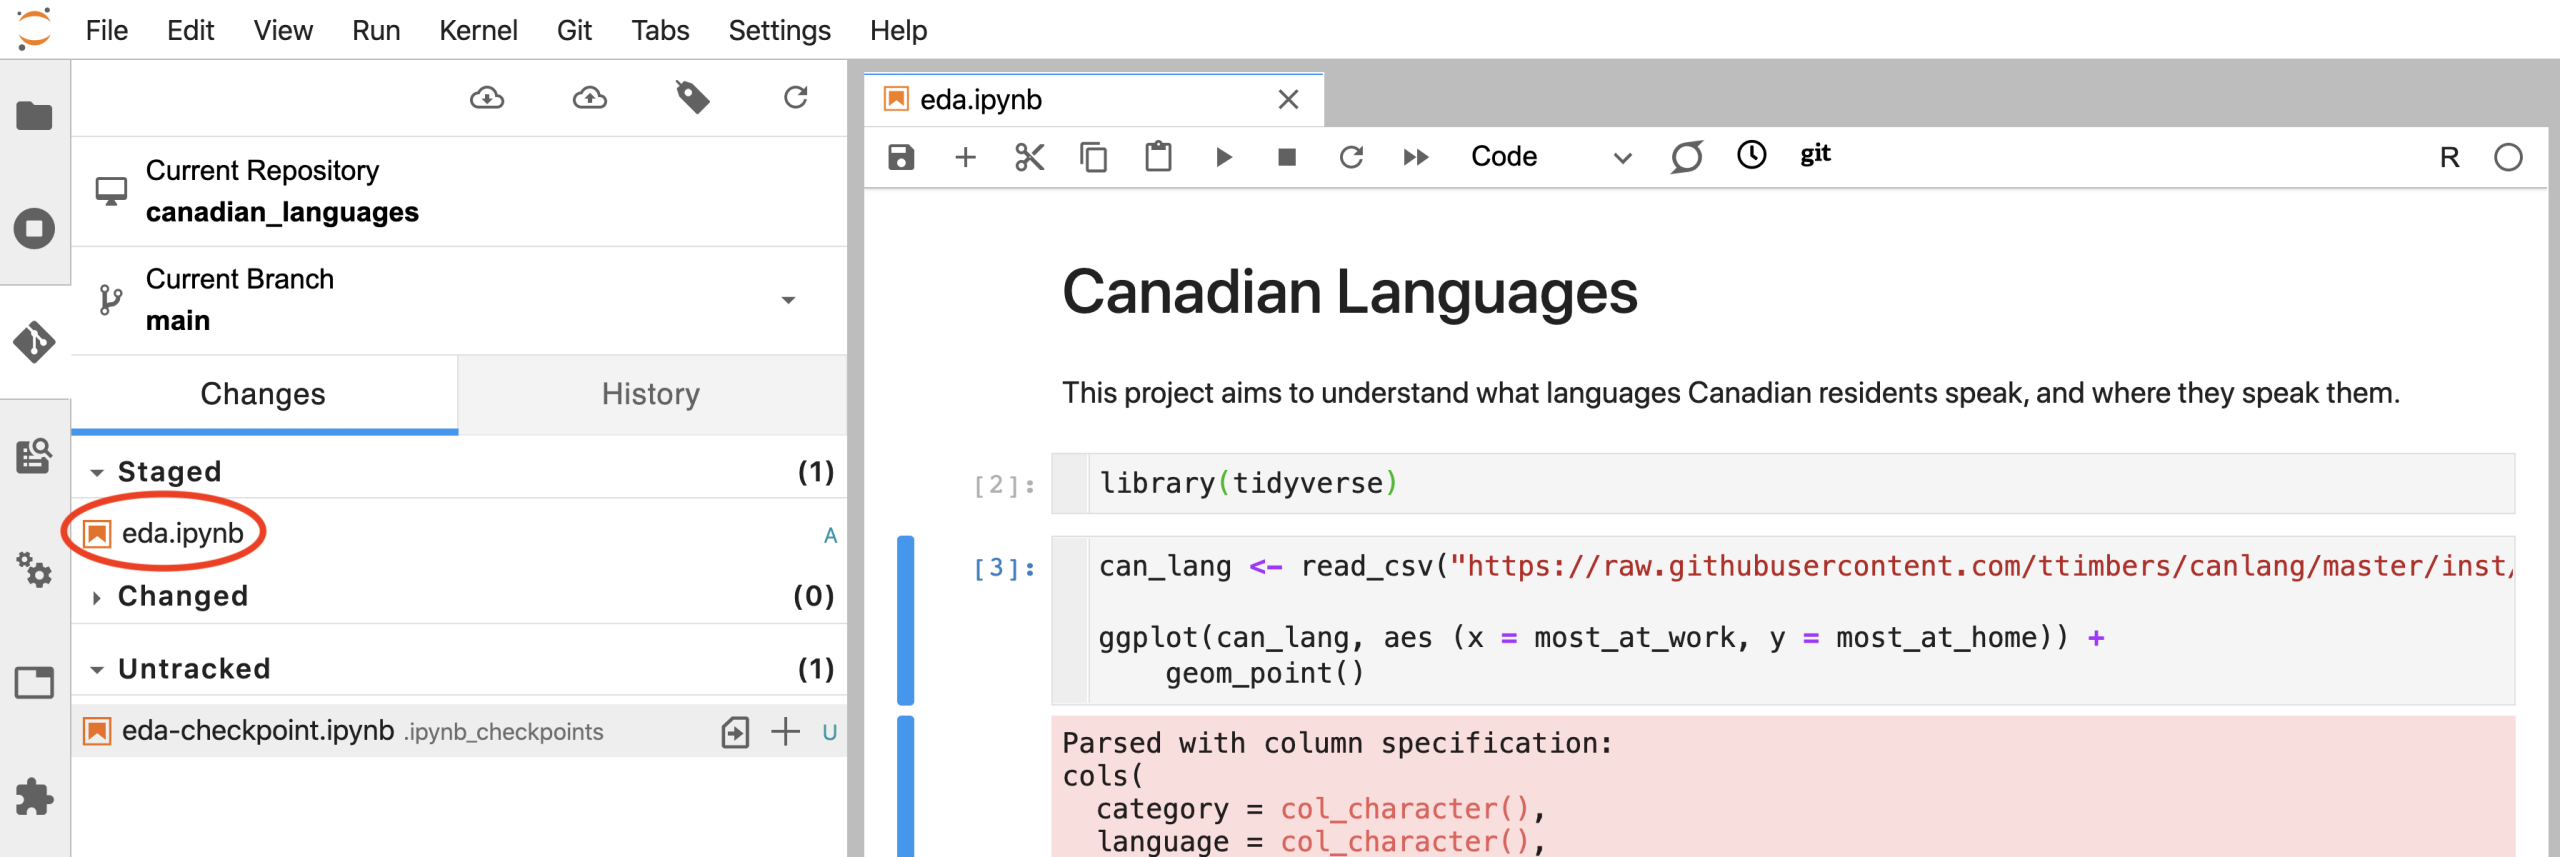Cut selected cell with scissors icon
Image resolution: width=2560 pixels, height=857 pixels.
[x=1029, y=157]
